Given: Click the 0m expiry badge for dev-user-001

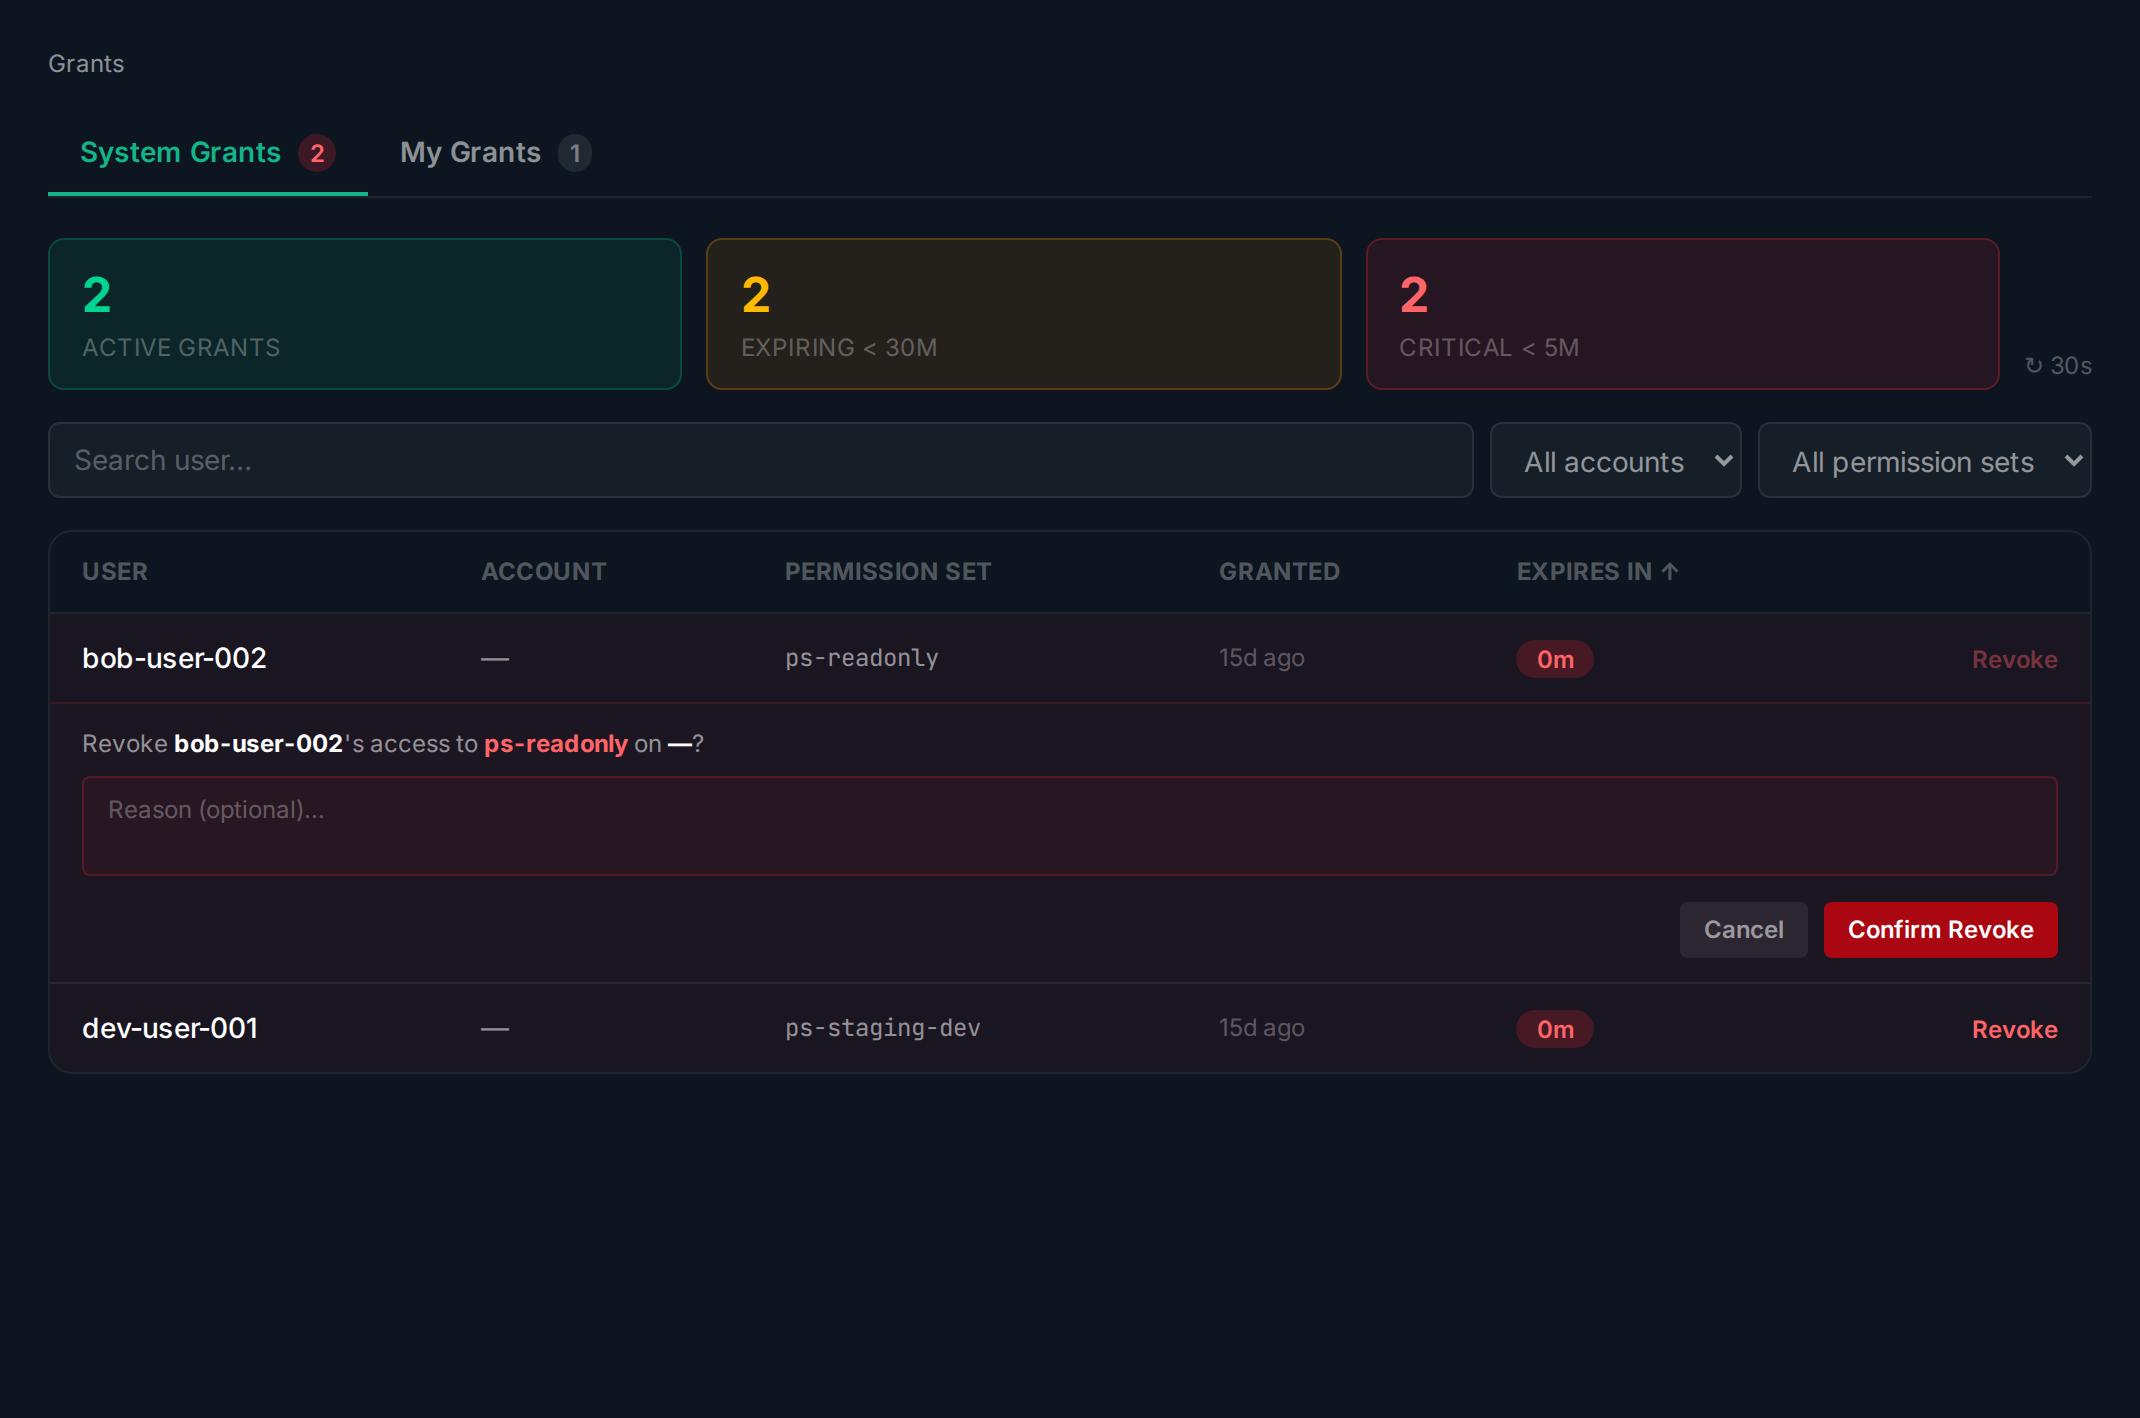Looking at the screenshot, I should pyautogui.click(x=1555, y=1029).
